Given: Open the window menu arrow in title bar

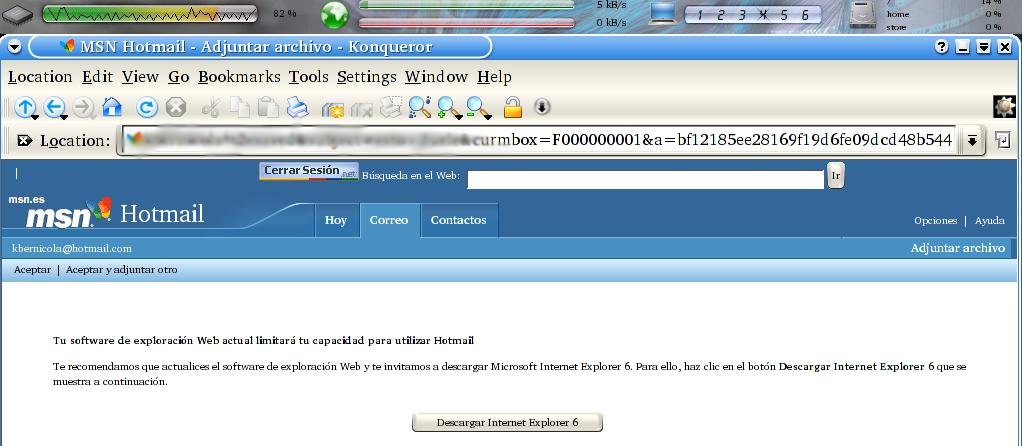Looking at the screenshot, I should tap(14, 47).
